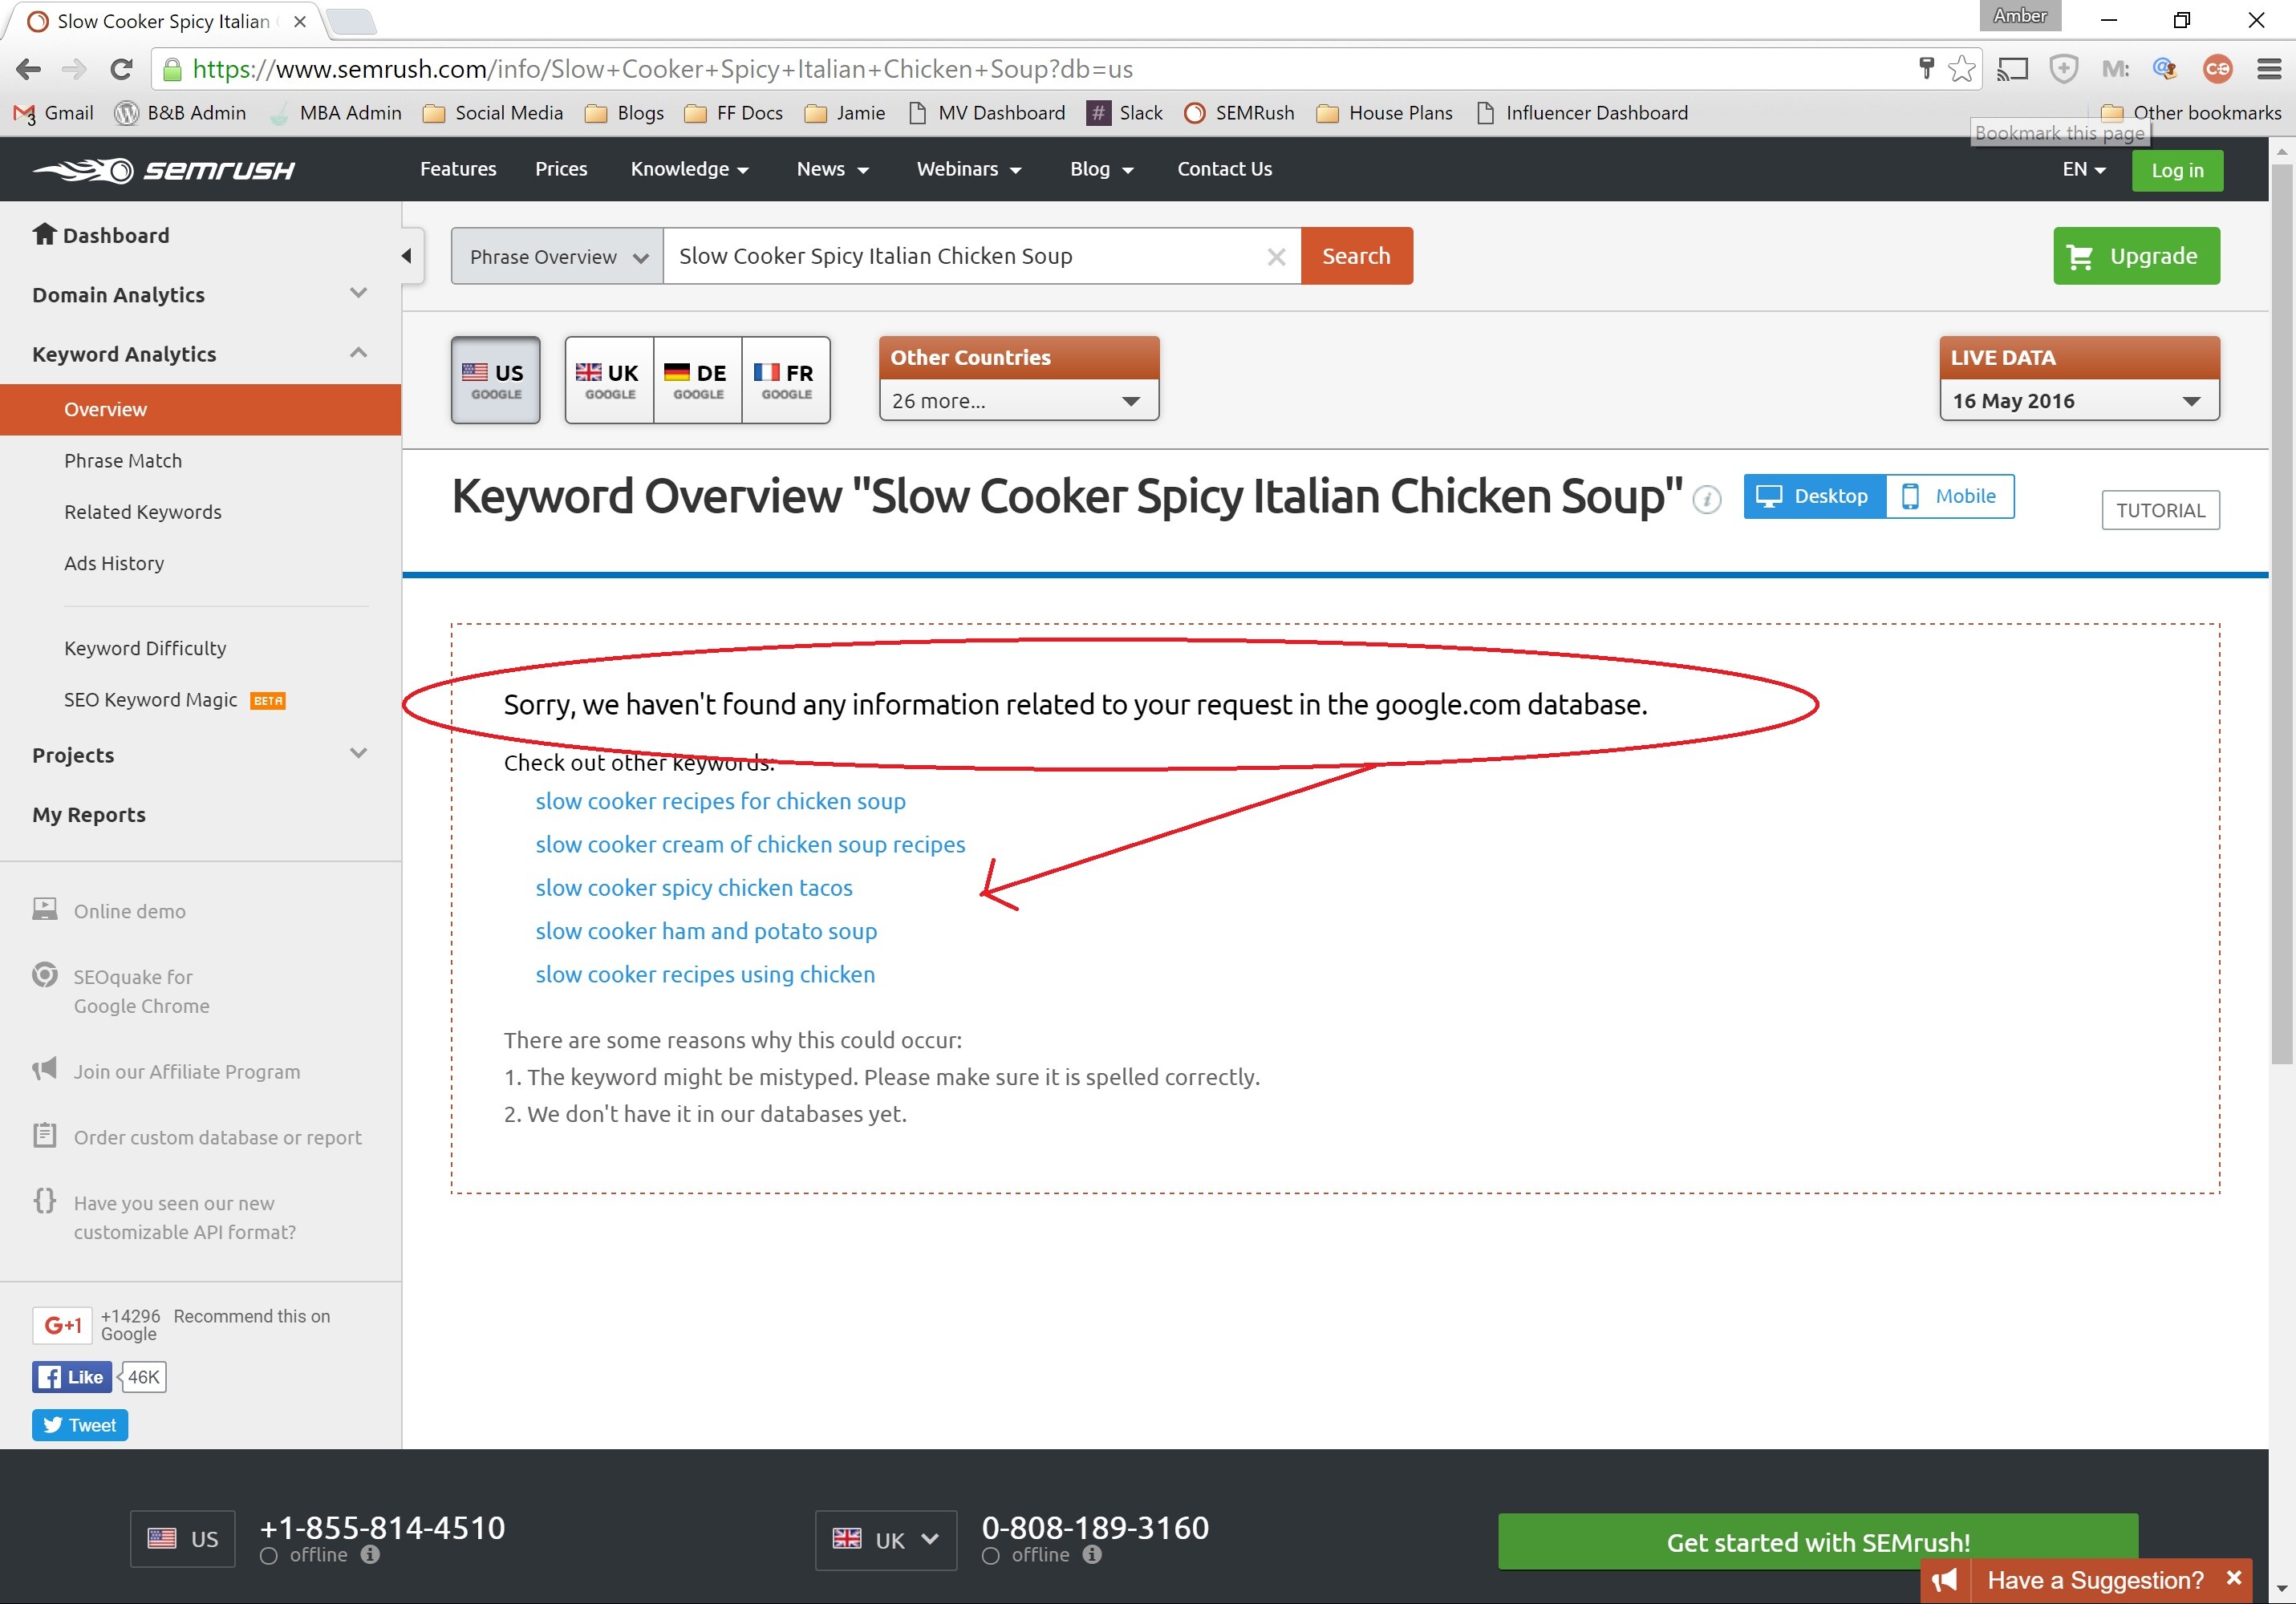Click the info icon beside Keyword Overview title
Viewport: 2296px width, 1604px height.
tap(1706, 499)
